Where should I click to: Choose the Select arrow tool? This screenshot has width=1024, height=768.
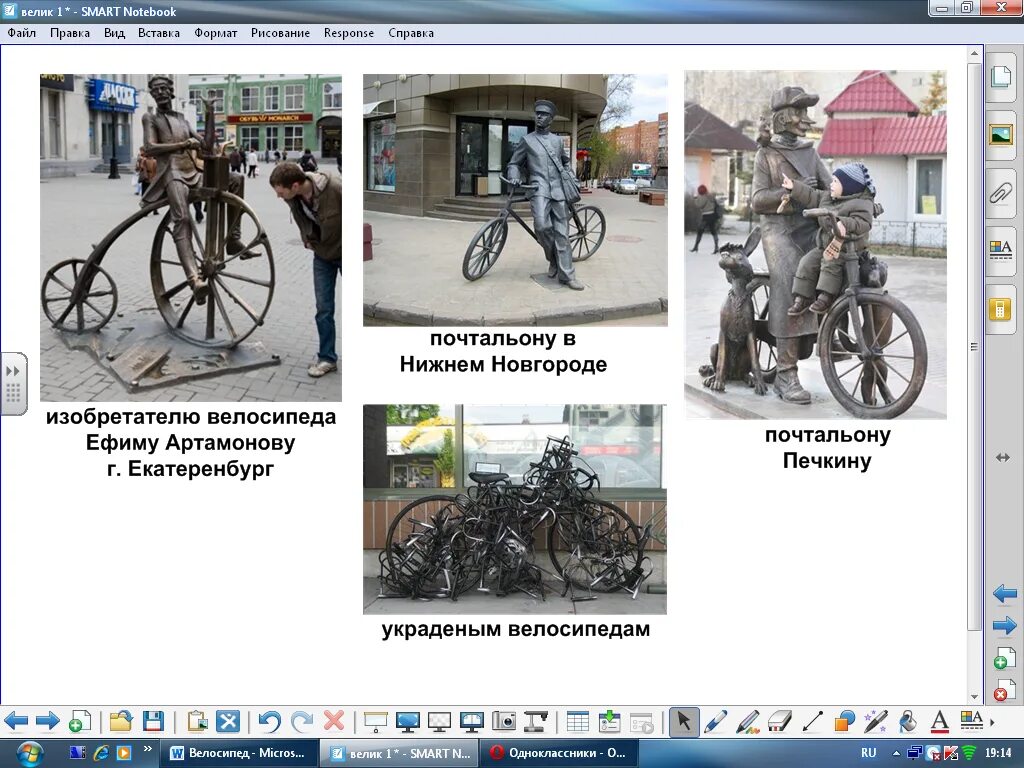pyautogui.click(x=684, y=722)
